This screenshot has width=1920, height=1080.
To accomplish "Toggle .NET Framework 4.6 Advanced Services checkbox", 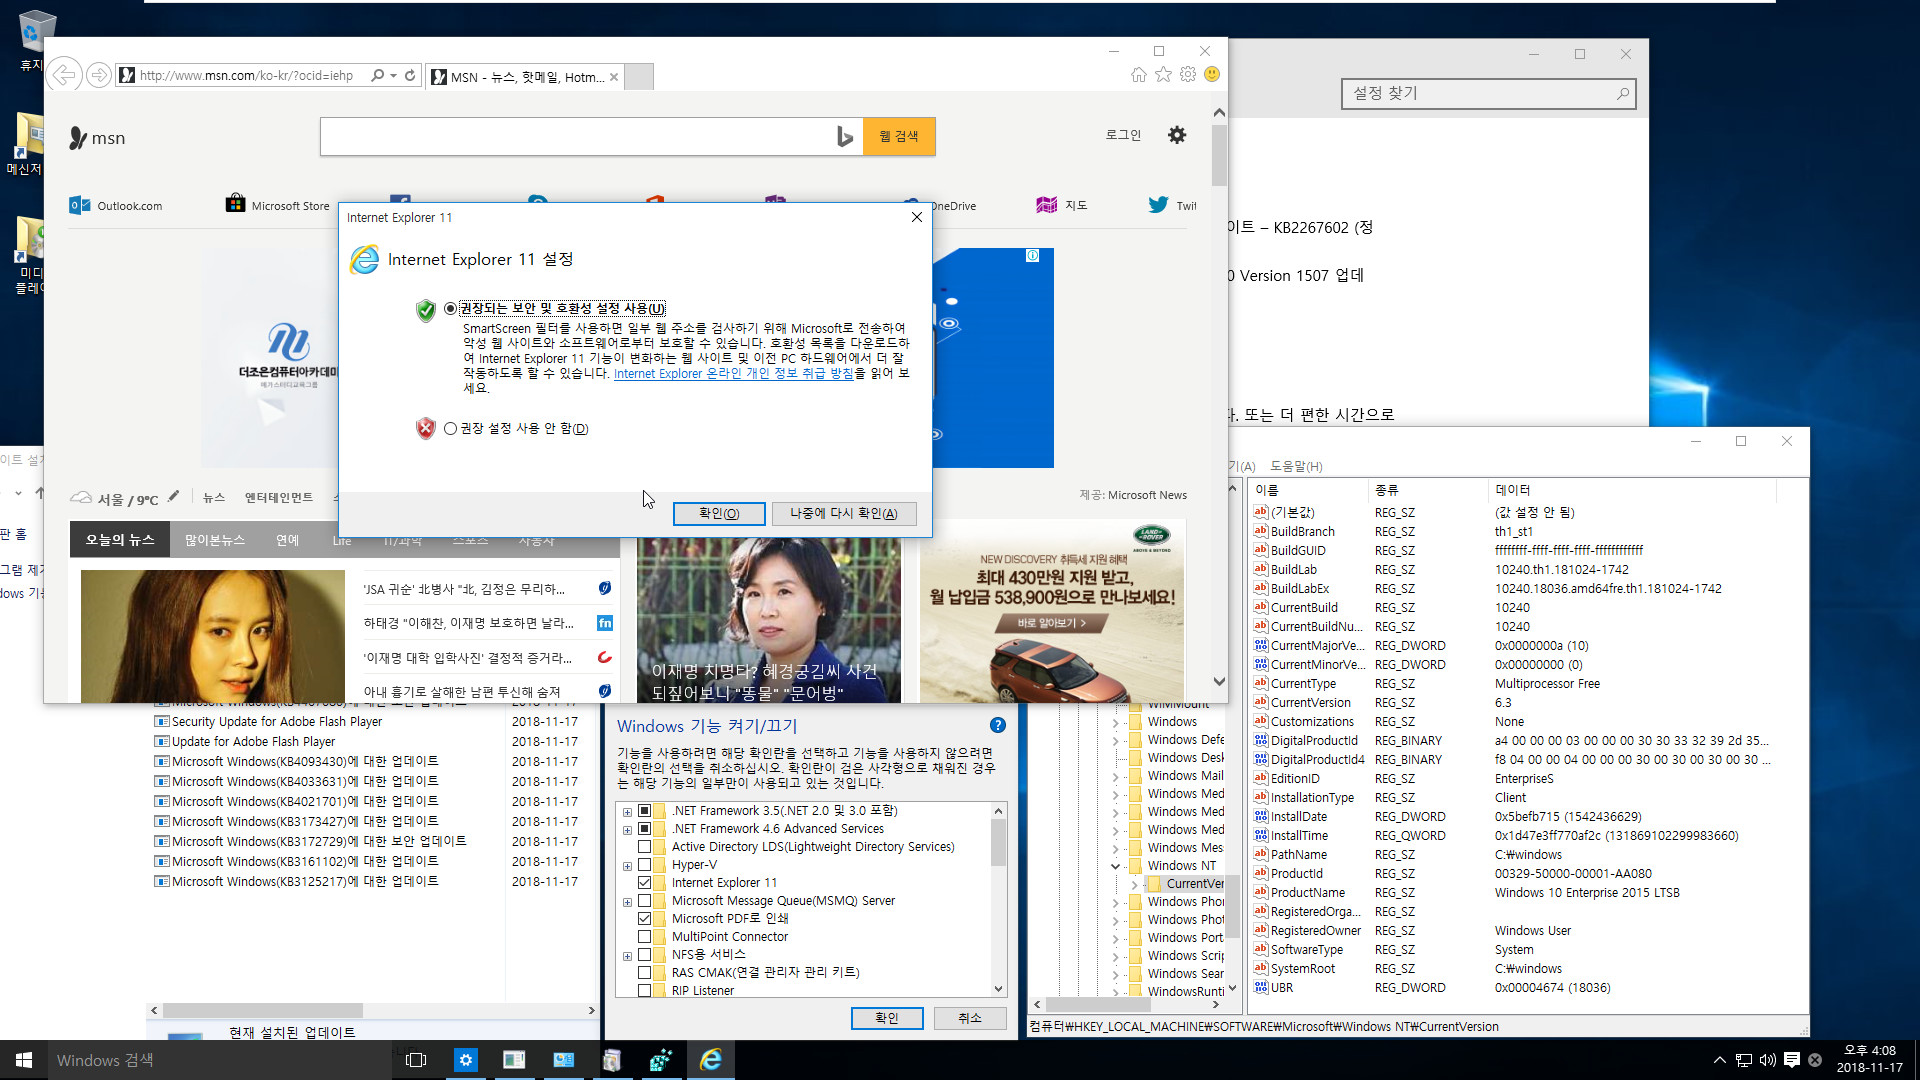I will (644, 829).
